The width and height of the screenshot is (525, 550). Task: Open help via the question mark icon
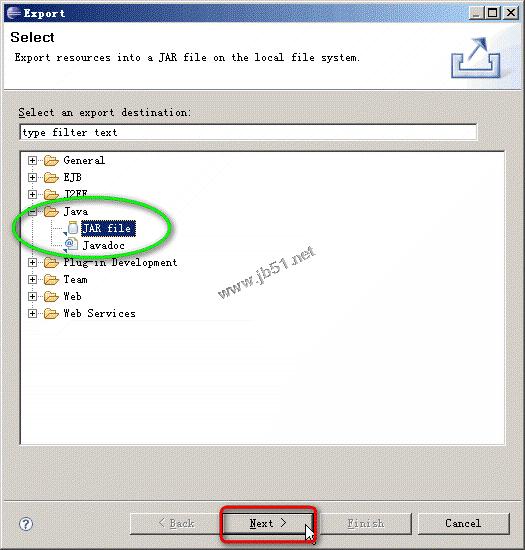[26, 524]
